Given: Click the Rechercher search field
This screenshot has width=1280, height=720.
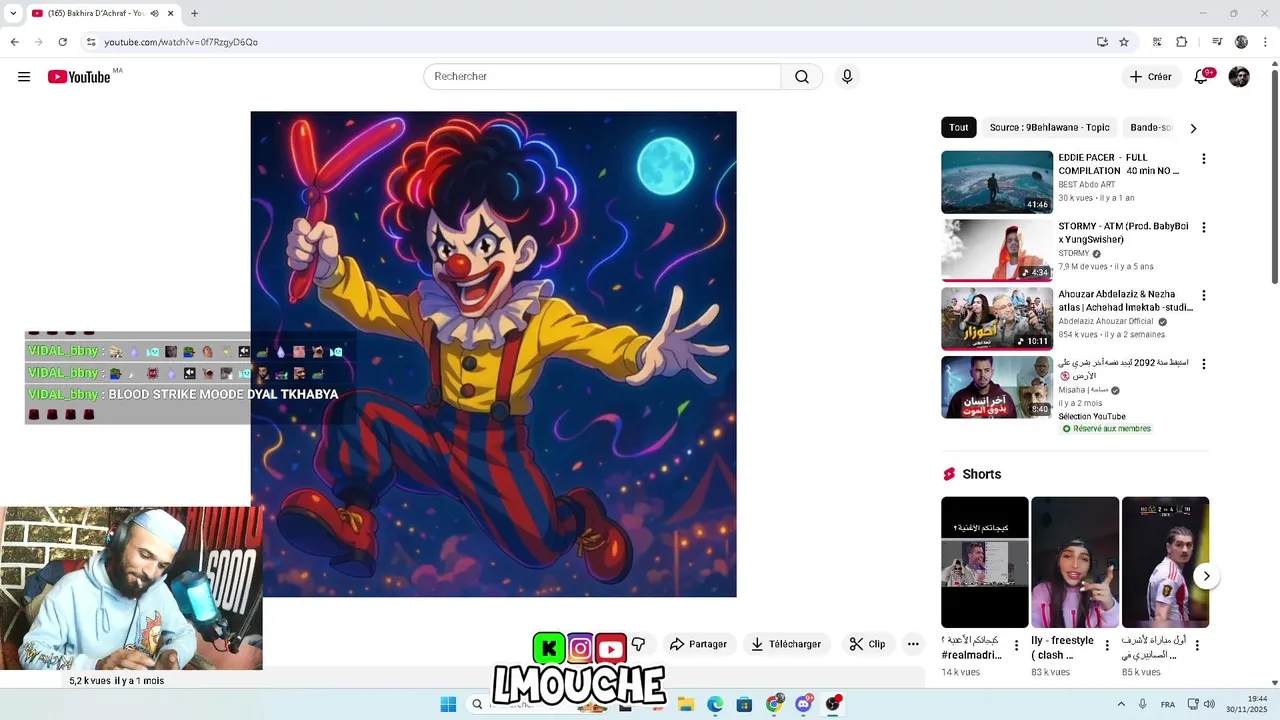Looking at the screenshot, I should coord(602,77).
